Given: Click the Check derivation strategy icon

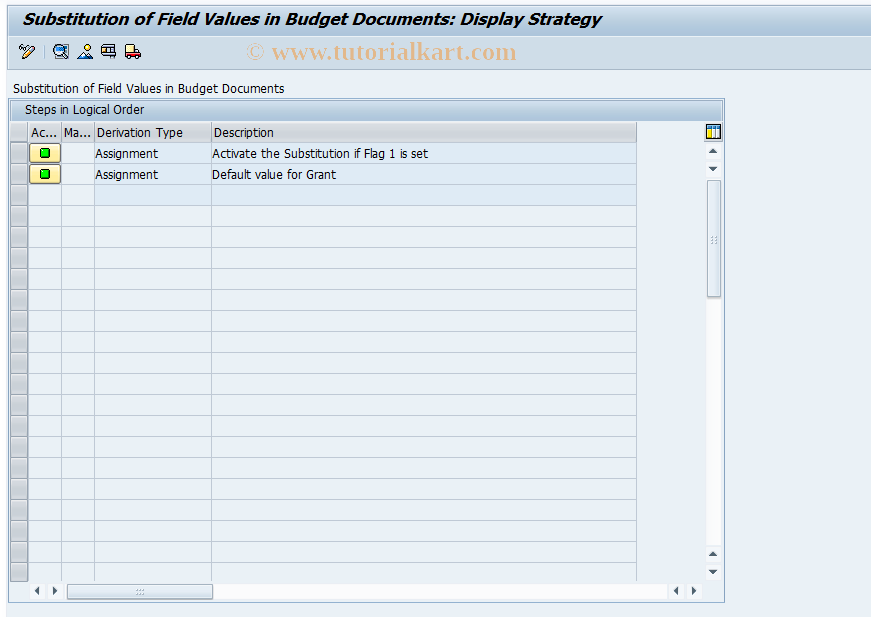Looking at the screenshot, I should [60, 51].
